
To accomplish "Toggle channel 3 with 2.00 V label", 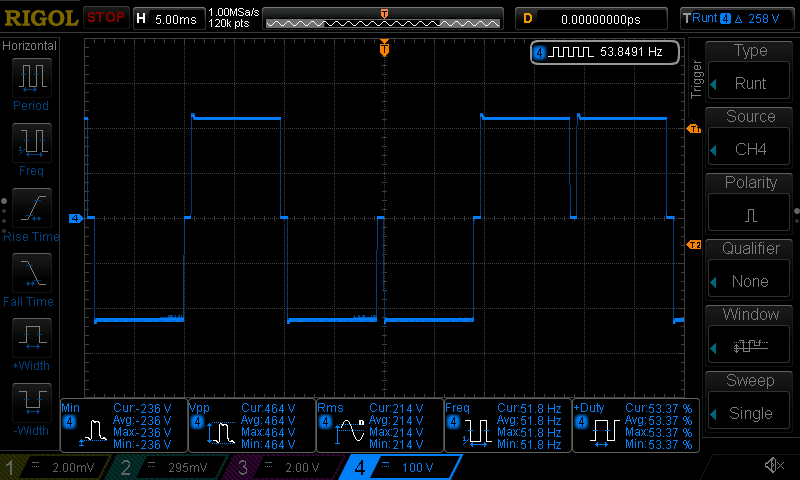I will point(283,467).
